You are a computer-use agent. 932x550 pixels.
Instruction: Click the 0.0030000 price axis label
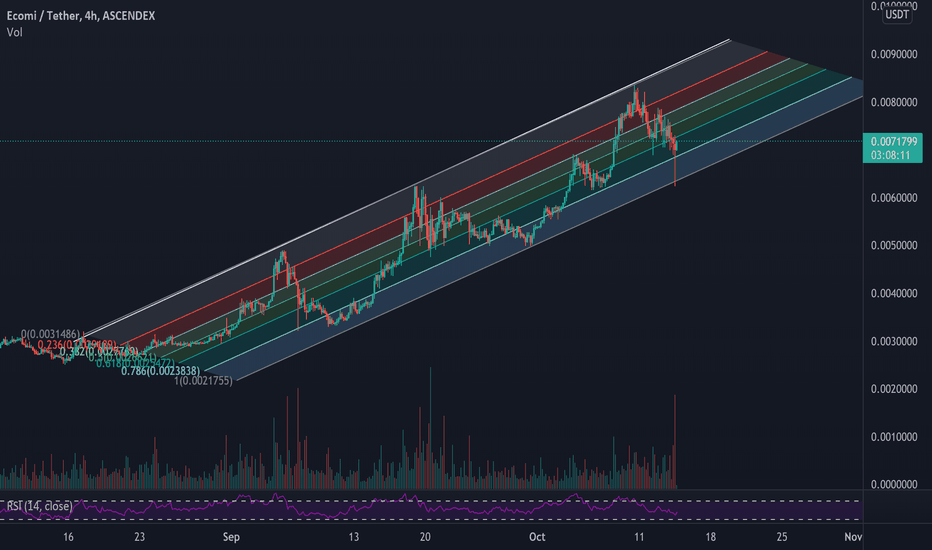[x=893, y=341]
